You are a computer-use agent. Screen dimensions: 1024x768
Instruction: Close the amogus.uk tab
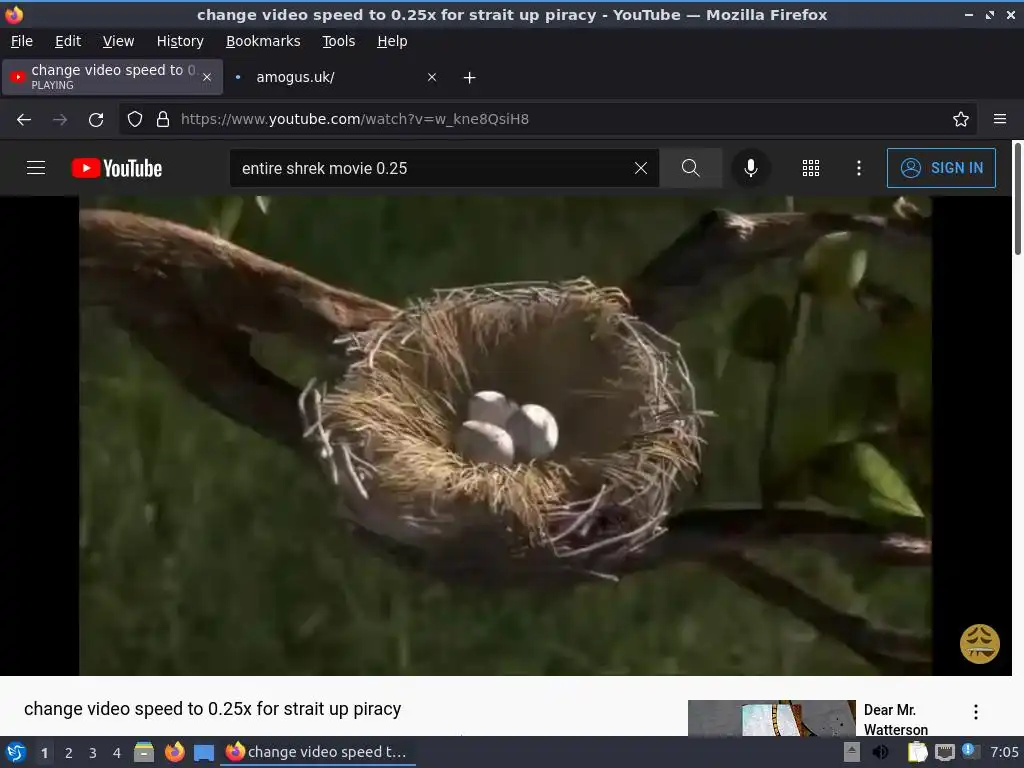pos(432,77)
